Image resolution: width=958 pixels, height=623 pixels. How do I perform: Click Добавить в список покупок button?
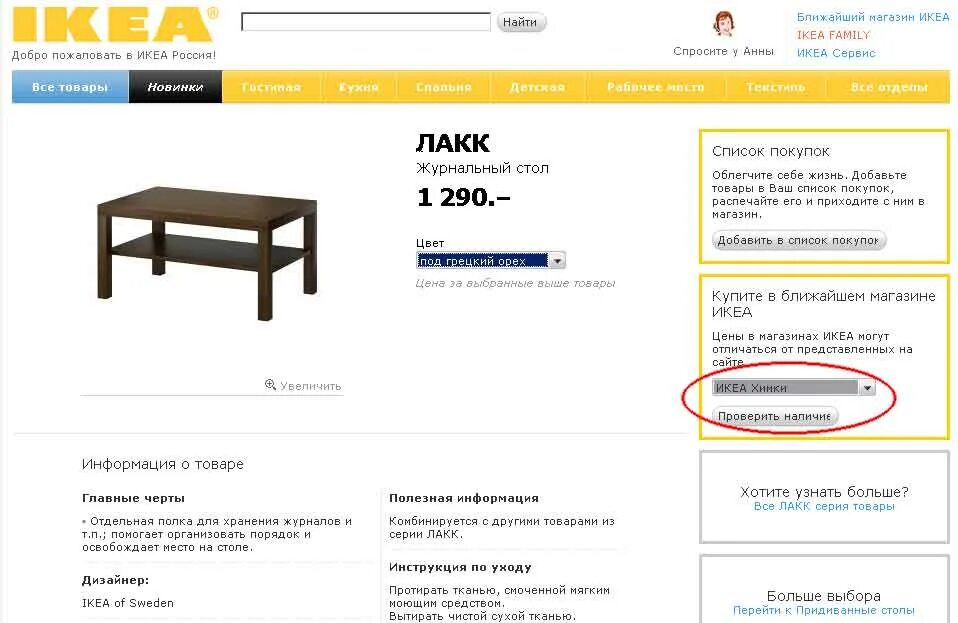[x=799, y=240]
